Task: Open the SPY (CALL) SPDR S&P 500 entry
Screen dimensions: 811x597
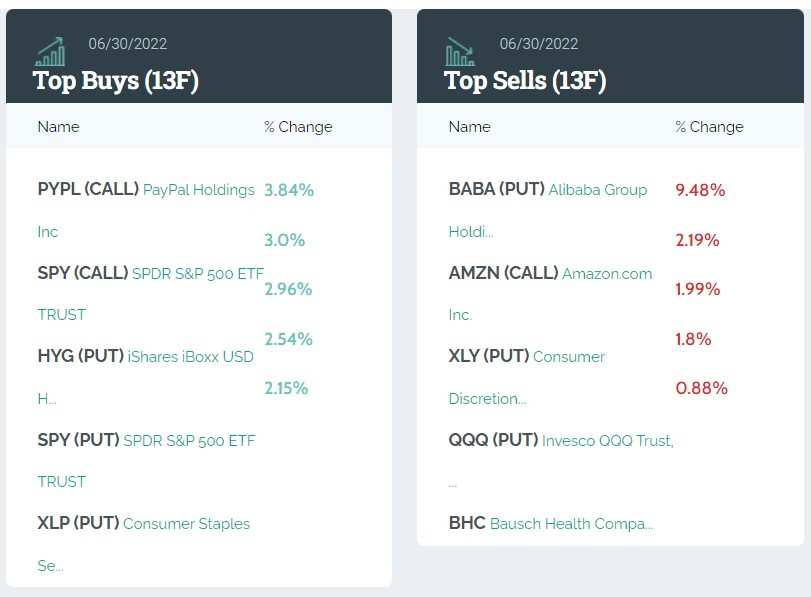Action: pyautogui.click(x=151, y=293)
